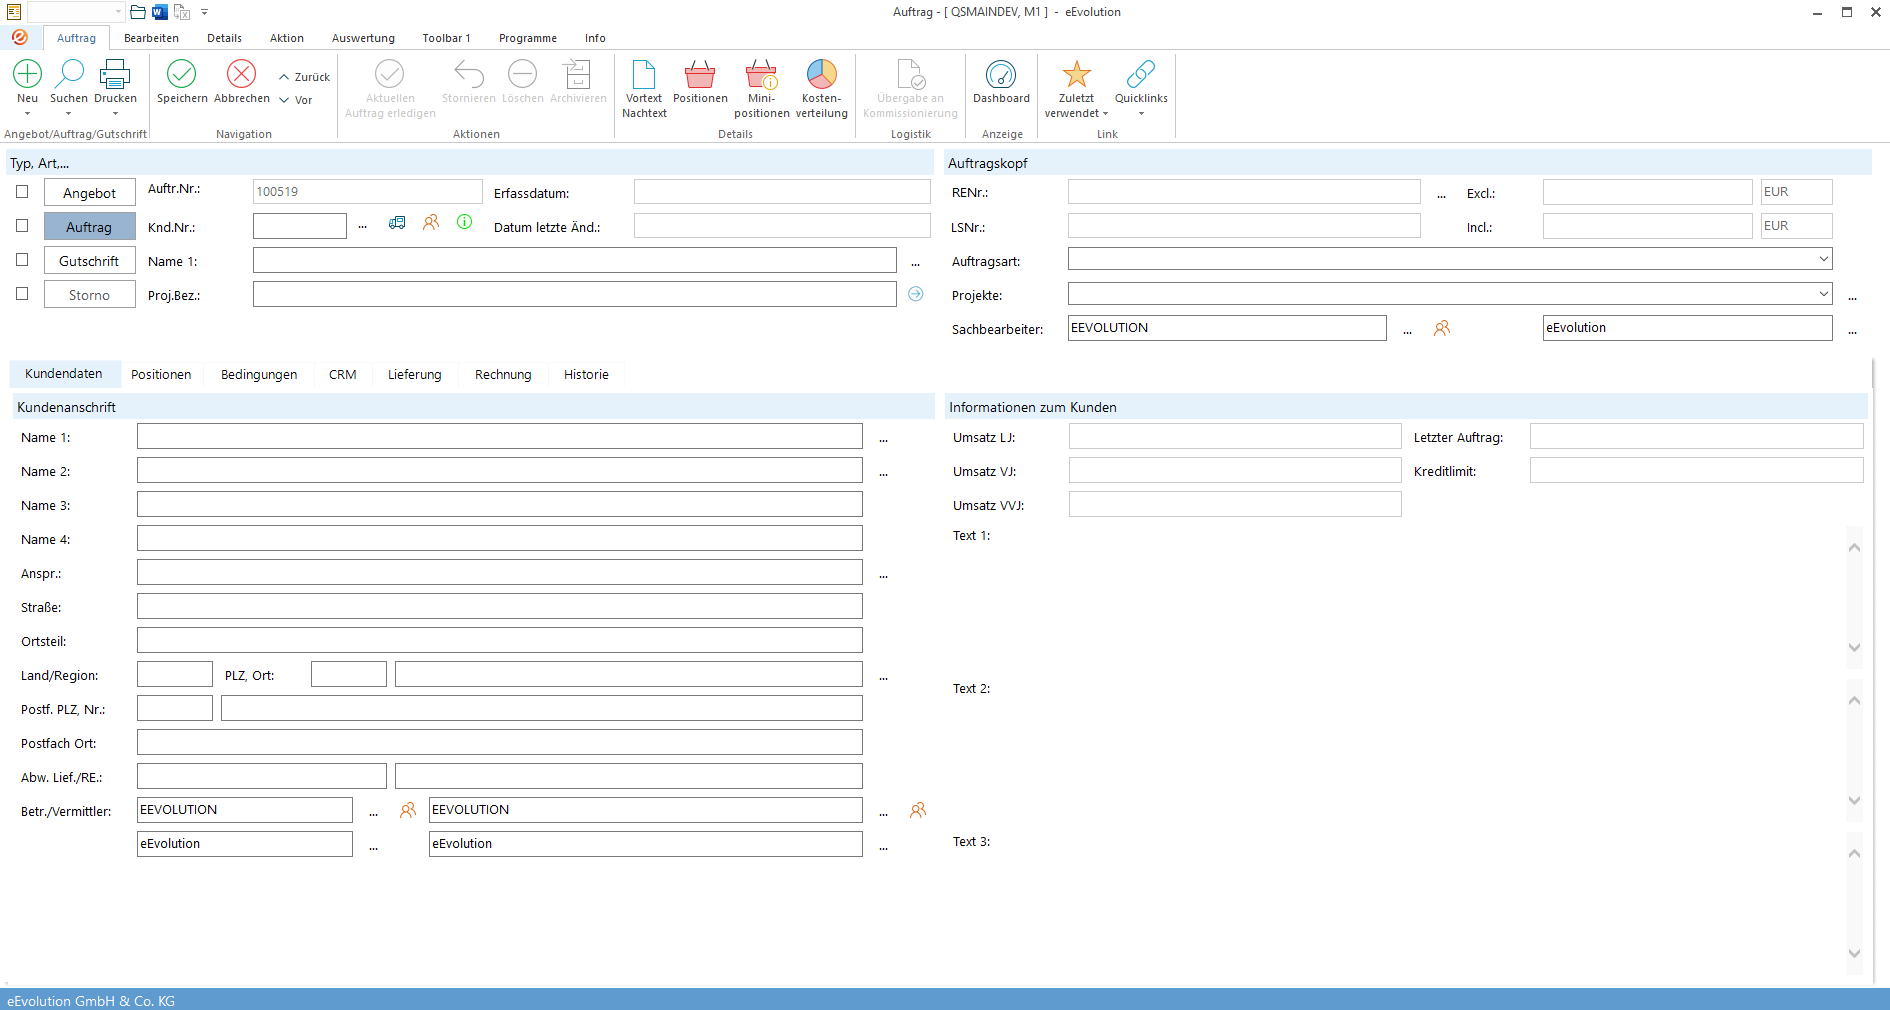
Task: Select the Angebot type button
Action: pos(90,193)
